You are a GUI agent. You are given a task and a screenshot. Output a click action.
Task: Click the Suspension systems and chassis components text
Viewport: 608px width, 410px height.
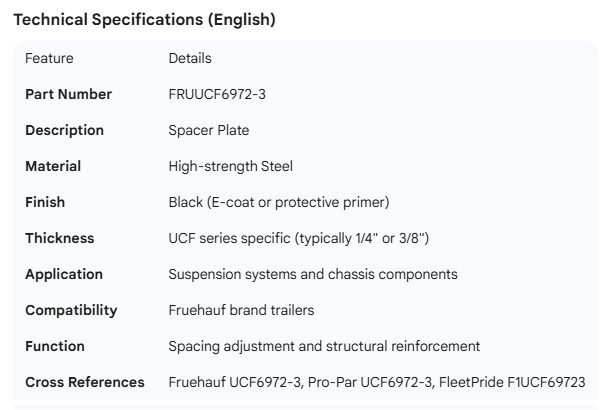coord(313,274)
